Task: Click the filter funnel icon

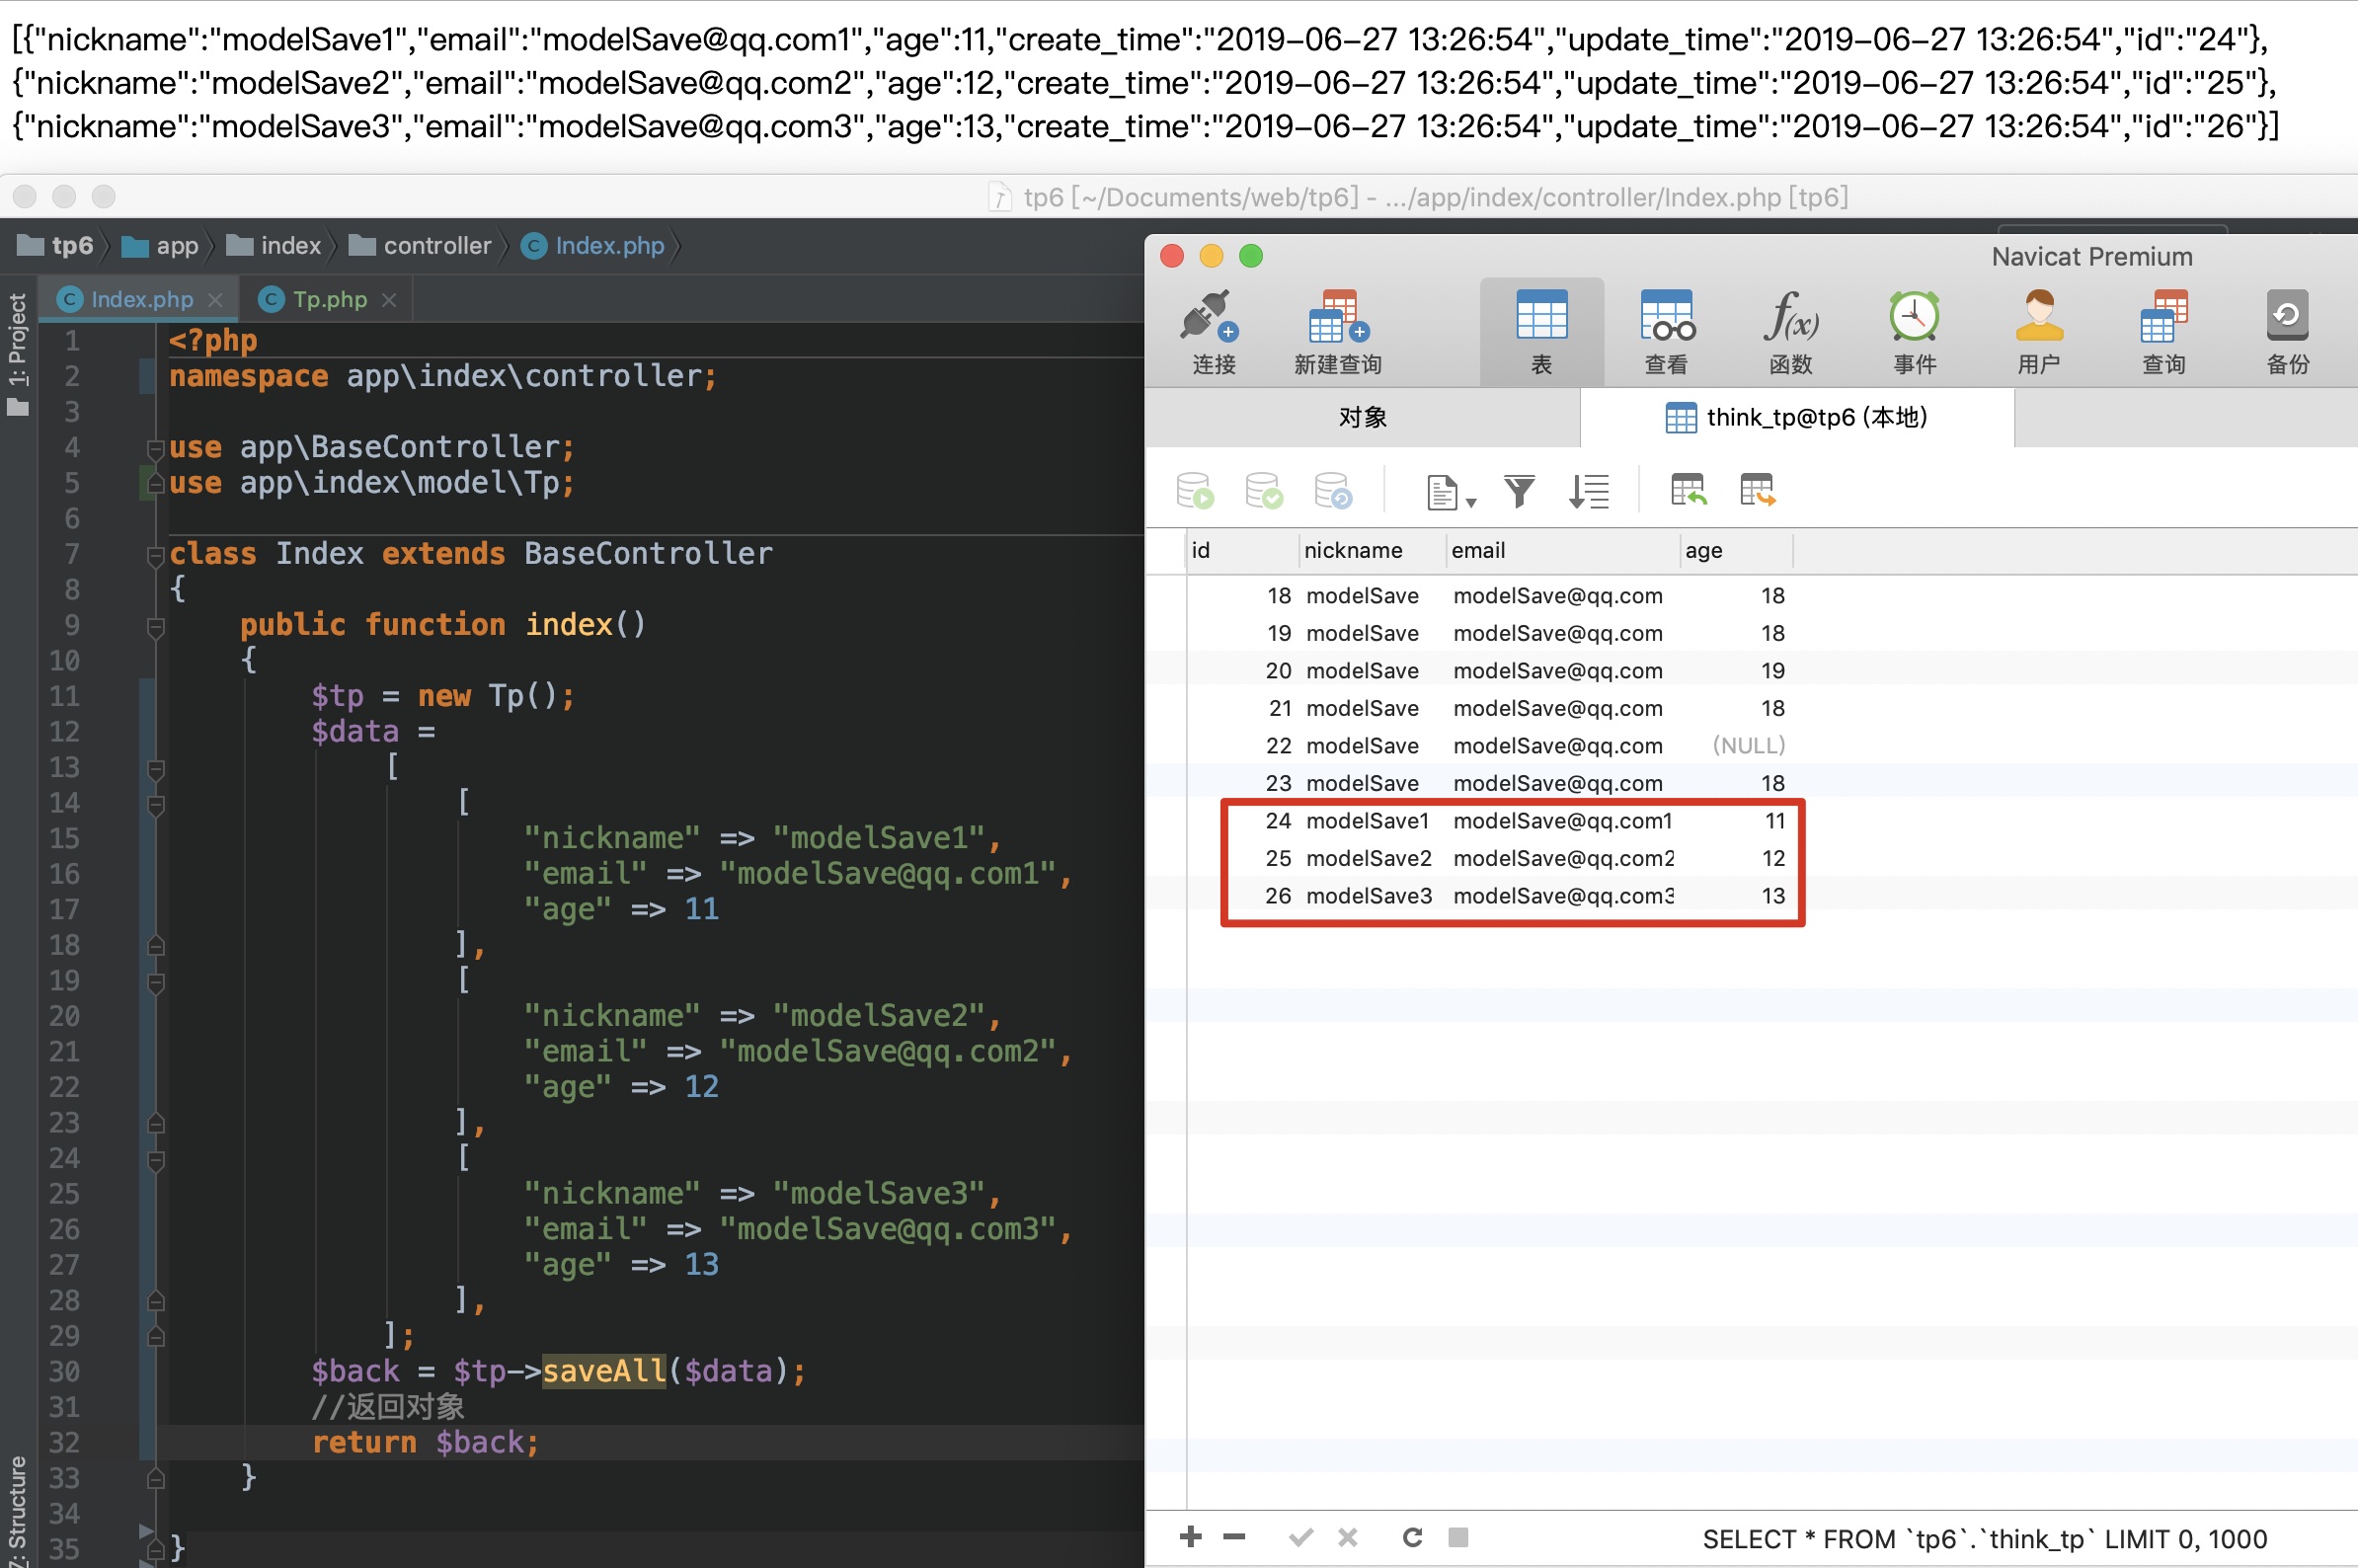Action: [1519, 491]
